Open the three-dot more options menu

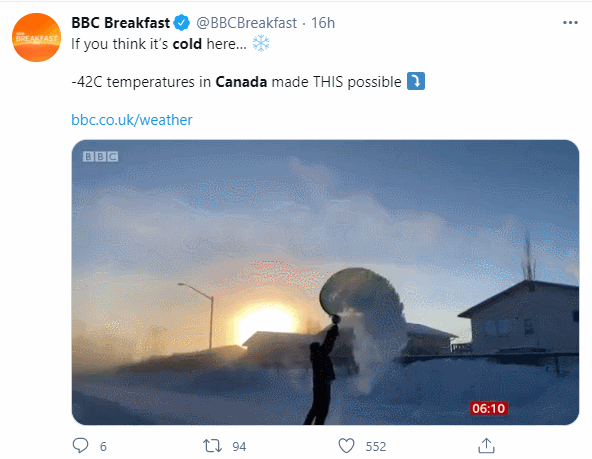570,23
